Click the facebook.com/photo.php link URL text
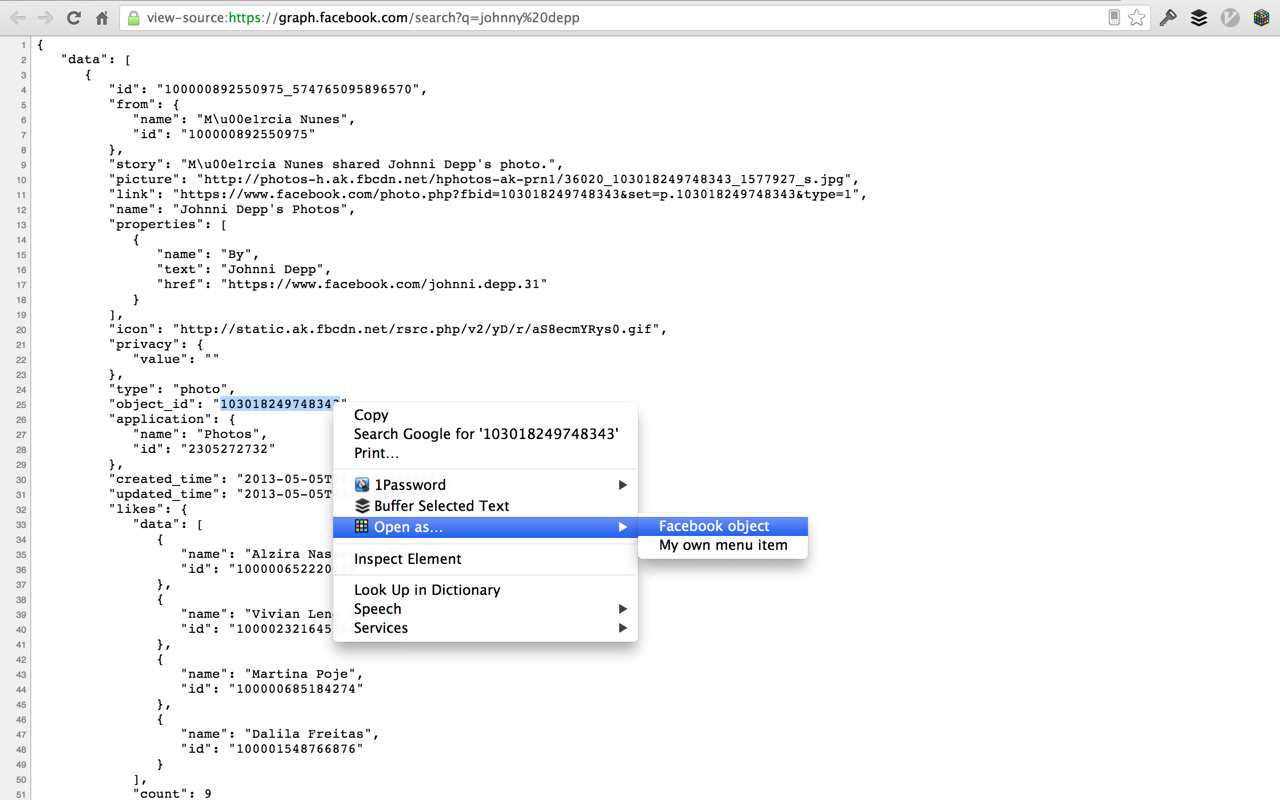 518,194
